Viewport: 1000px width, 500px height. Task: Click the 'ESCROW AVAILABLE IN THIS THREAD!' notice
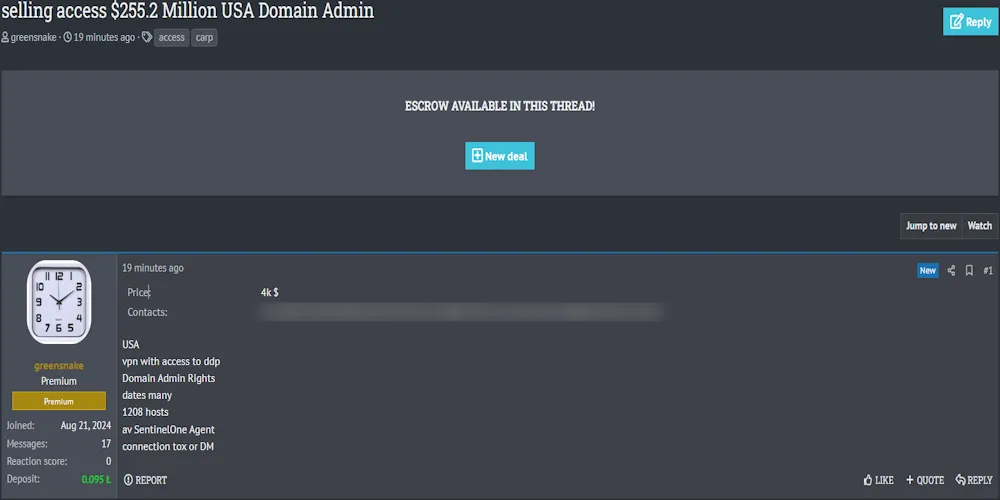[x=500, y=106]
